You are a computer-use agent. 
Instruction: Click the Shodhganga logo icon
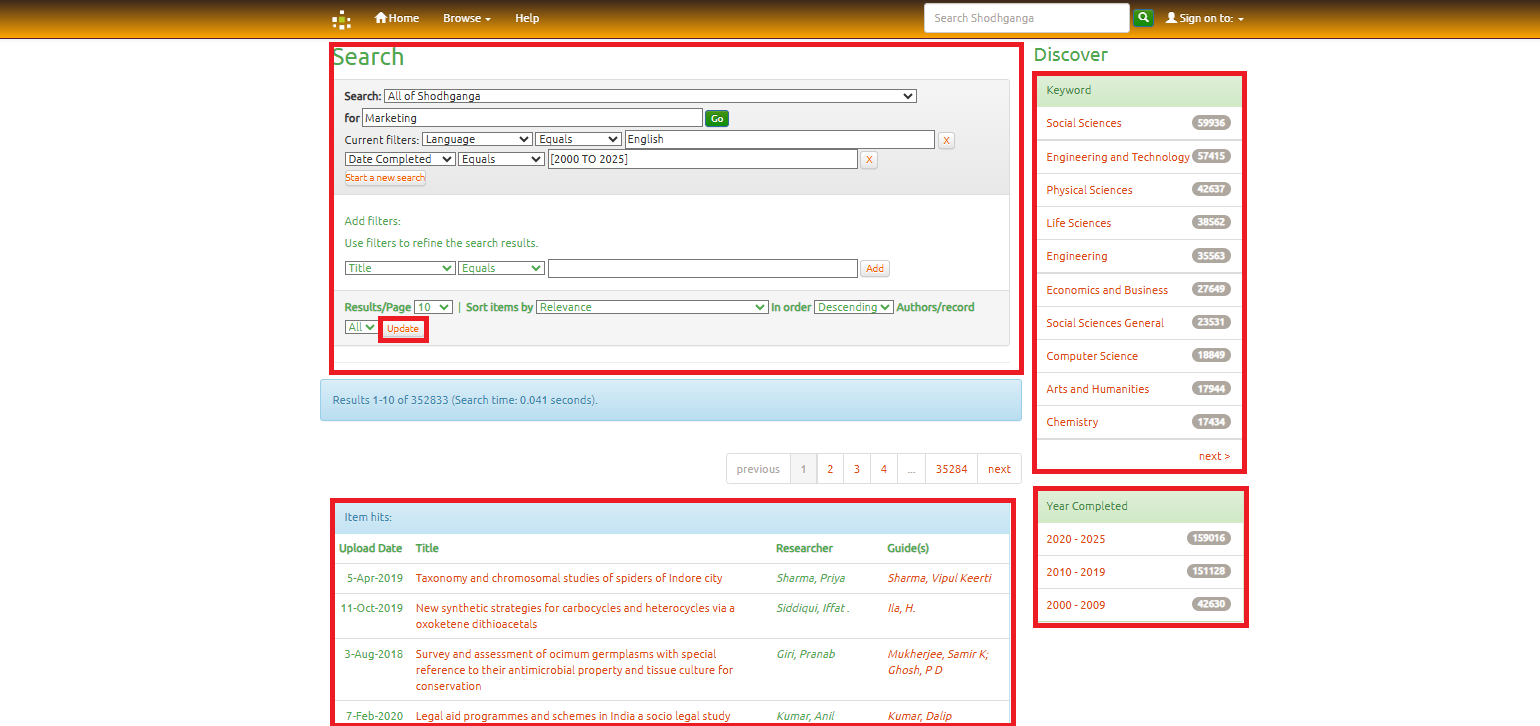[x=342, y=19]
